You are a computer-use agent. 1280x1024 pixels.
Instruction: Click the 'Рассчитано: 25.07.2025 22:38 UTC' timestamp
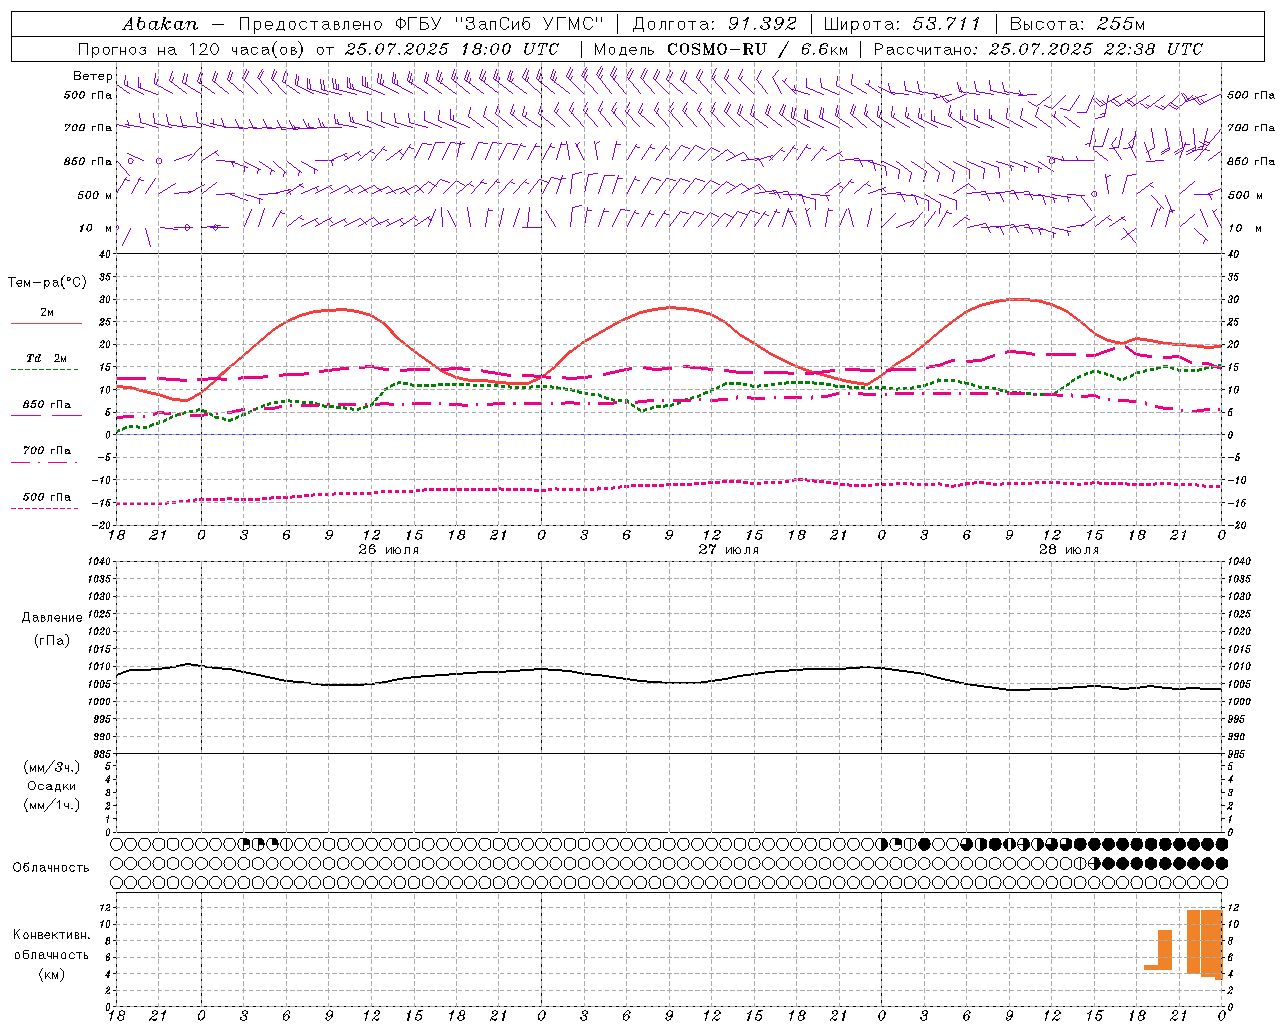click(1038, 49)
